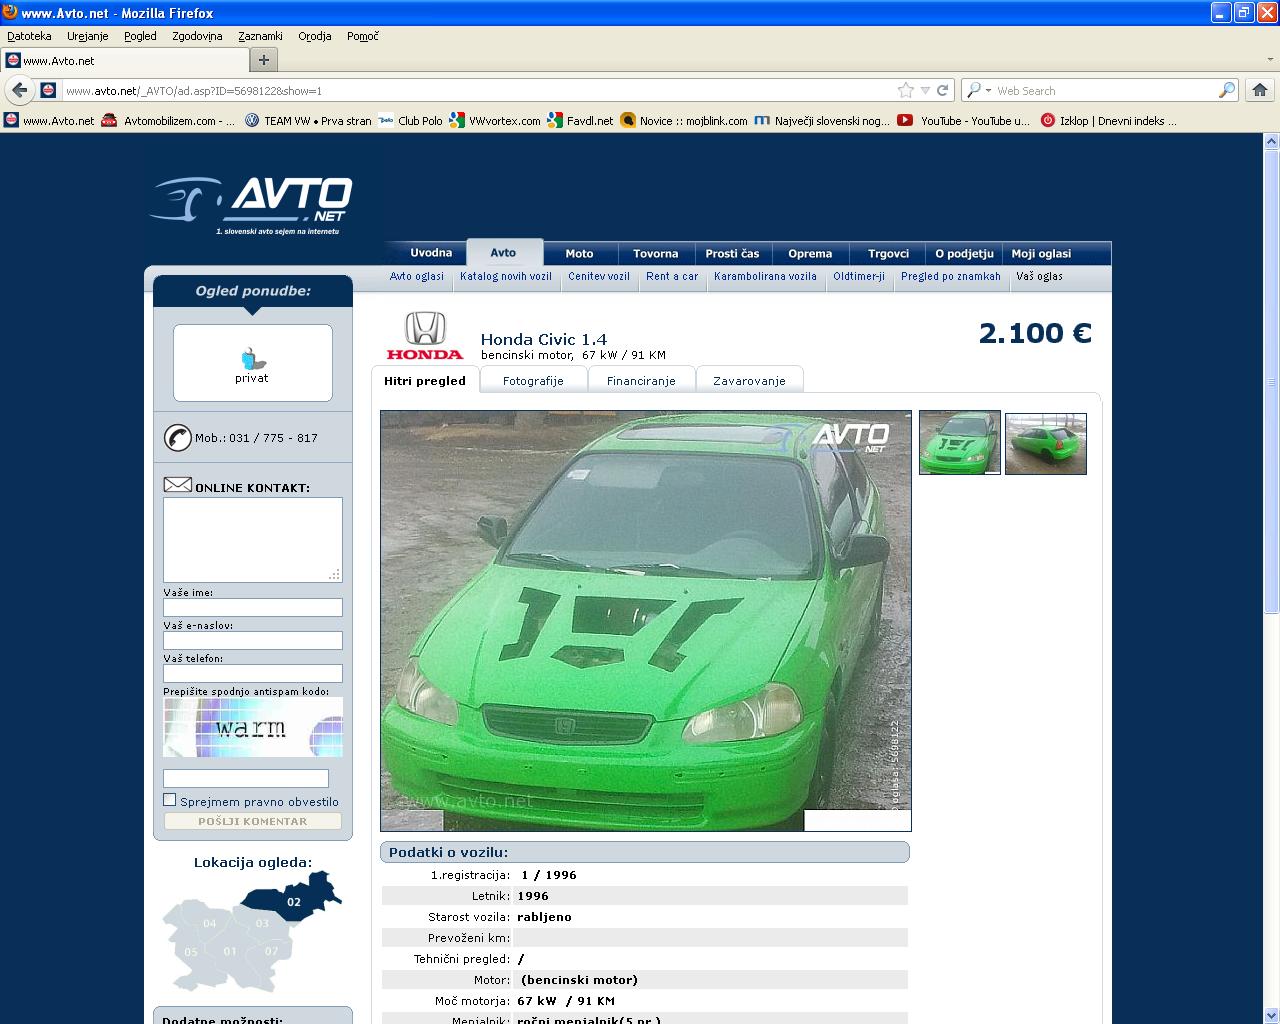The height and width of the screenshot is (1024, 1280).
Task: Reload the page with the refresh icon
Action: click(x=942, y=90)
